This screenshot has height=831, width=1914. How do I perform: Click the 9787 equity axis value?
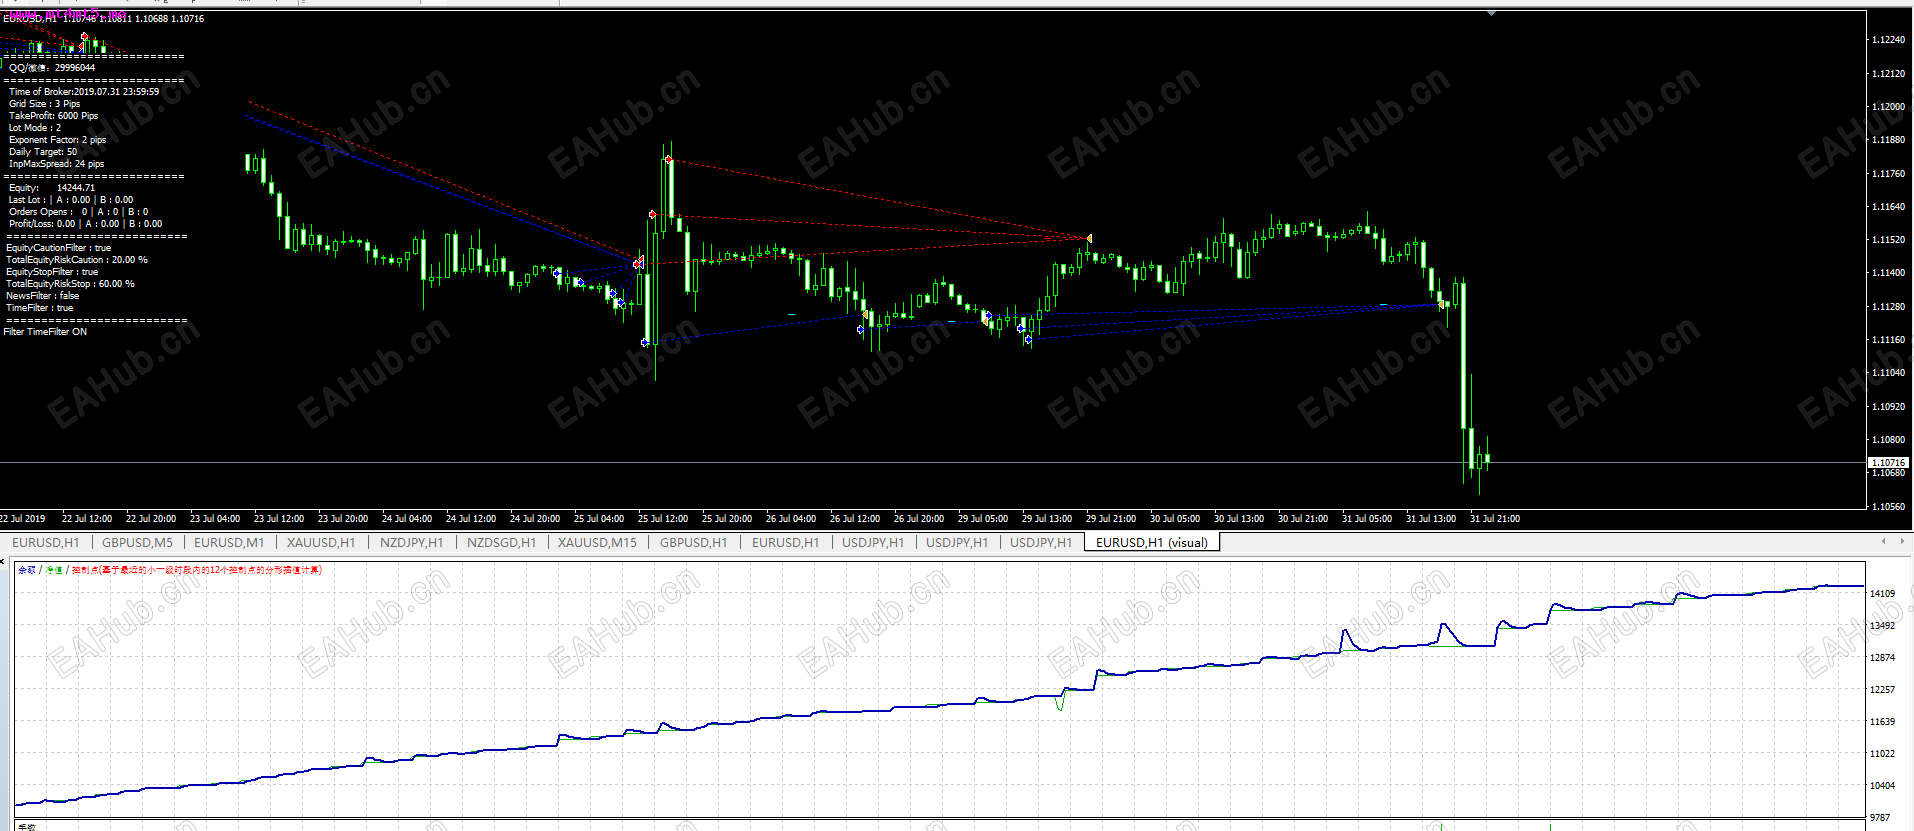coord(1881,818)
